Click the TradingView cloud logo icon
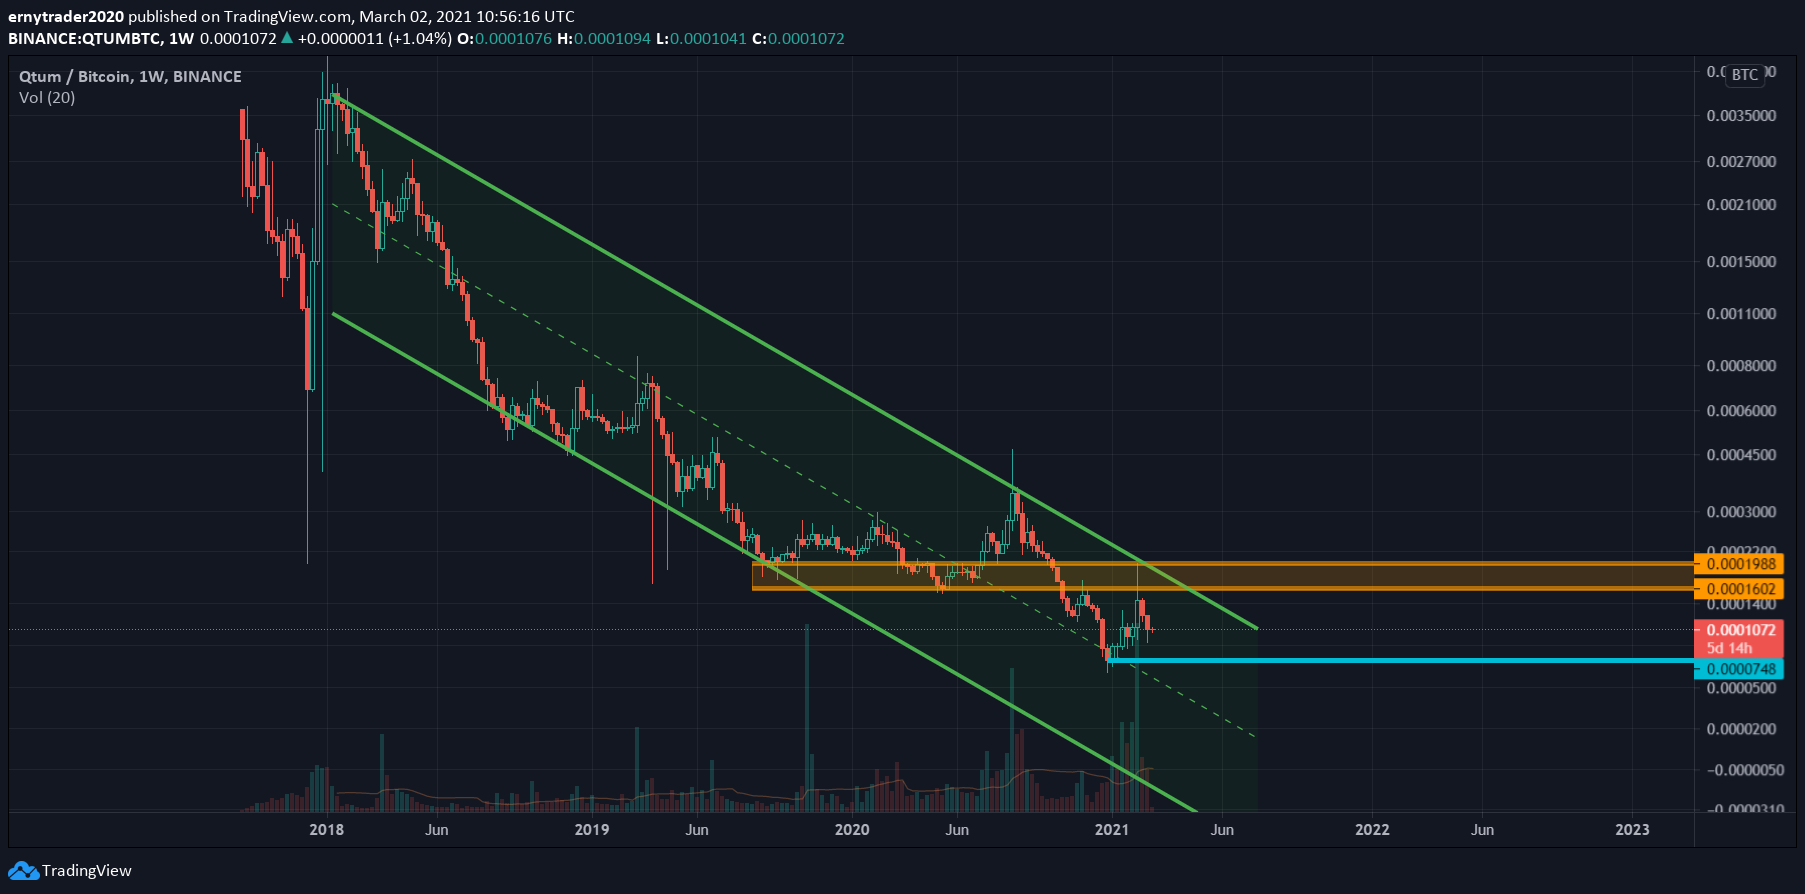This screenshot has width=1805, height=894. [23, 871]
